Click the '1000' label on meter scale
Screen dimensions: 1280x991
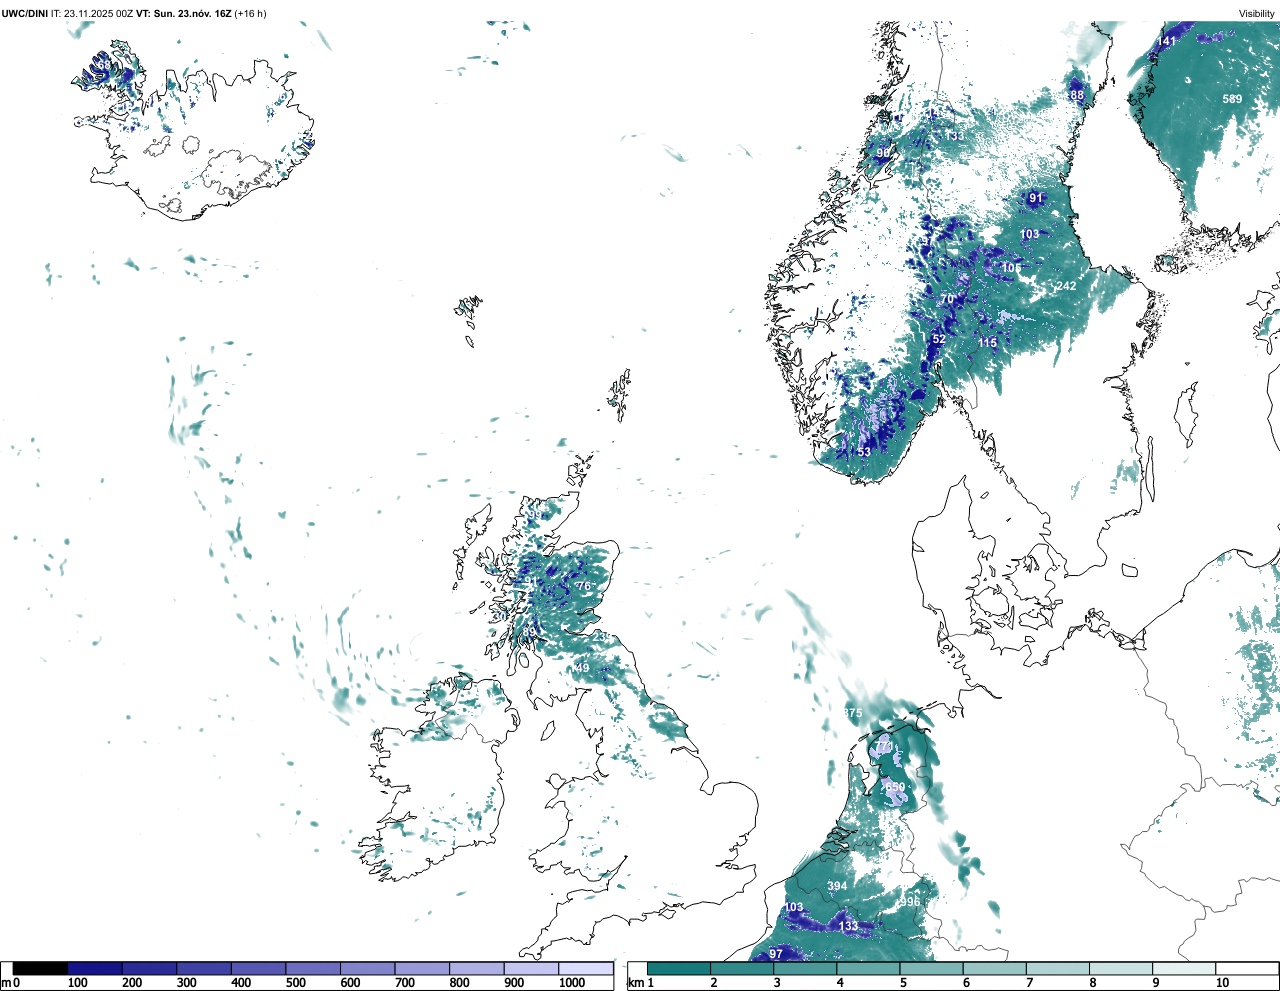tap(572, 983)
